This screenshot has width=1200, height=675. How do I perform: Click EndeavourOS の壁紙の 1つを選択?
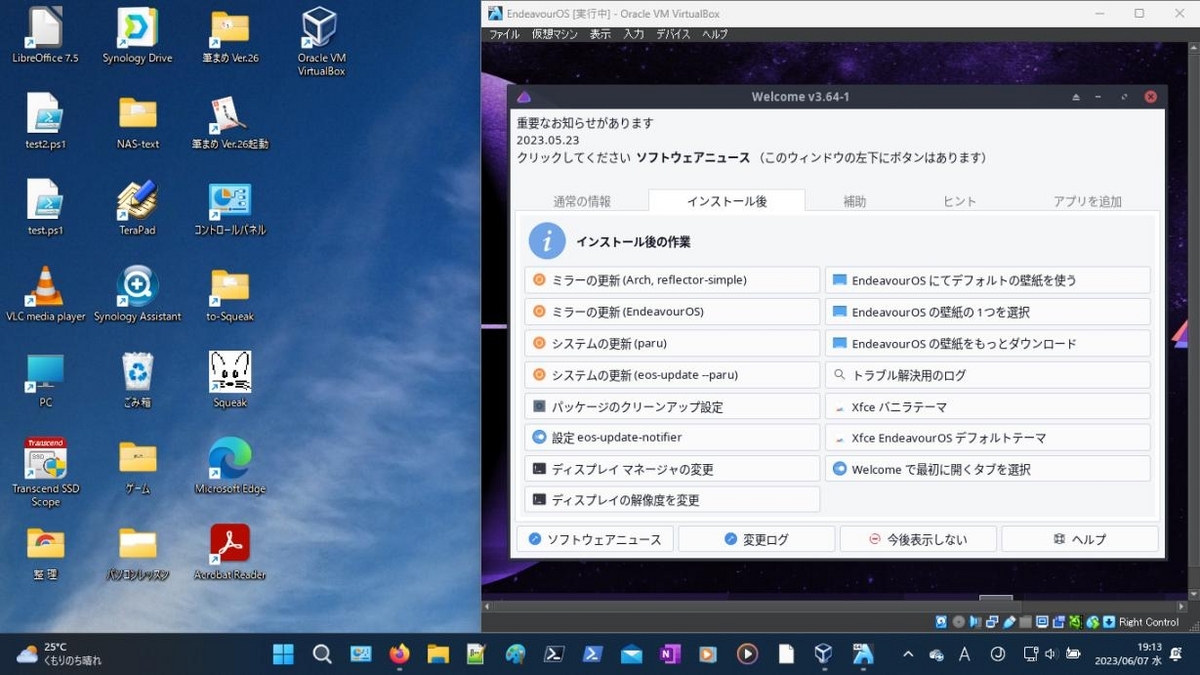pyautogui.click(x=988, y=312)
